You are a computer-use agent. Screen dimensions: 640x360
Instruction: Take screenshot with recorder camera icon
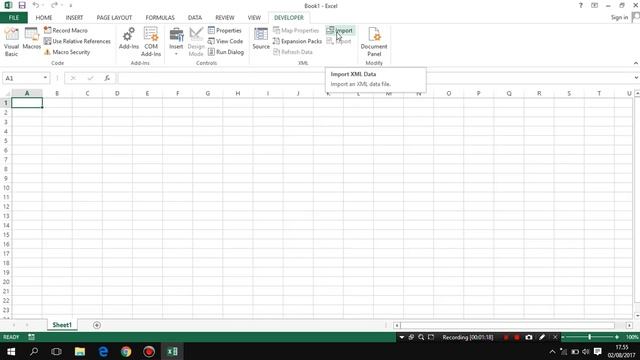point(529,337)
